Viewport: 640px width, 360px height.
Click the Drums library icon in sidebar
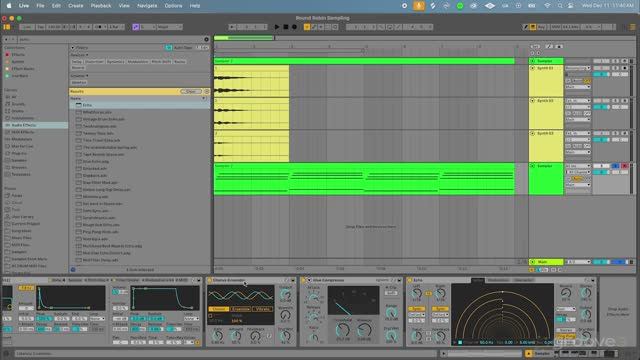click(7, 111)
